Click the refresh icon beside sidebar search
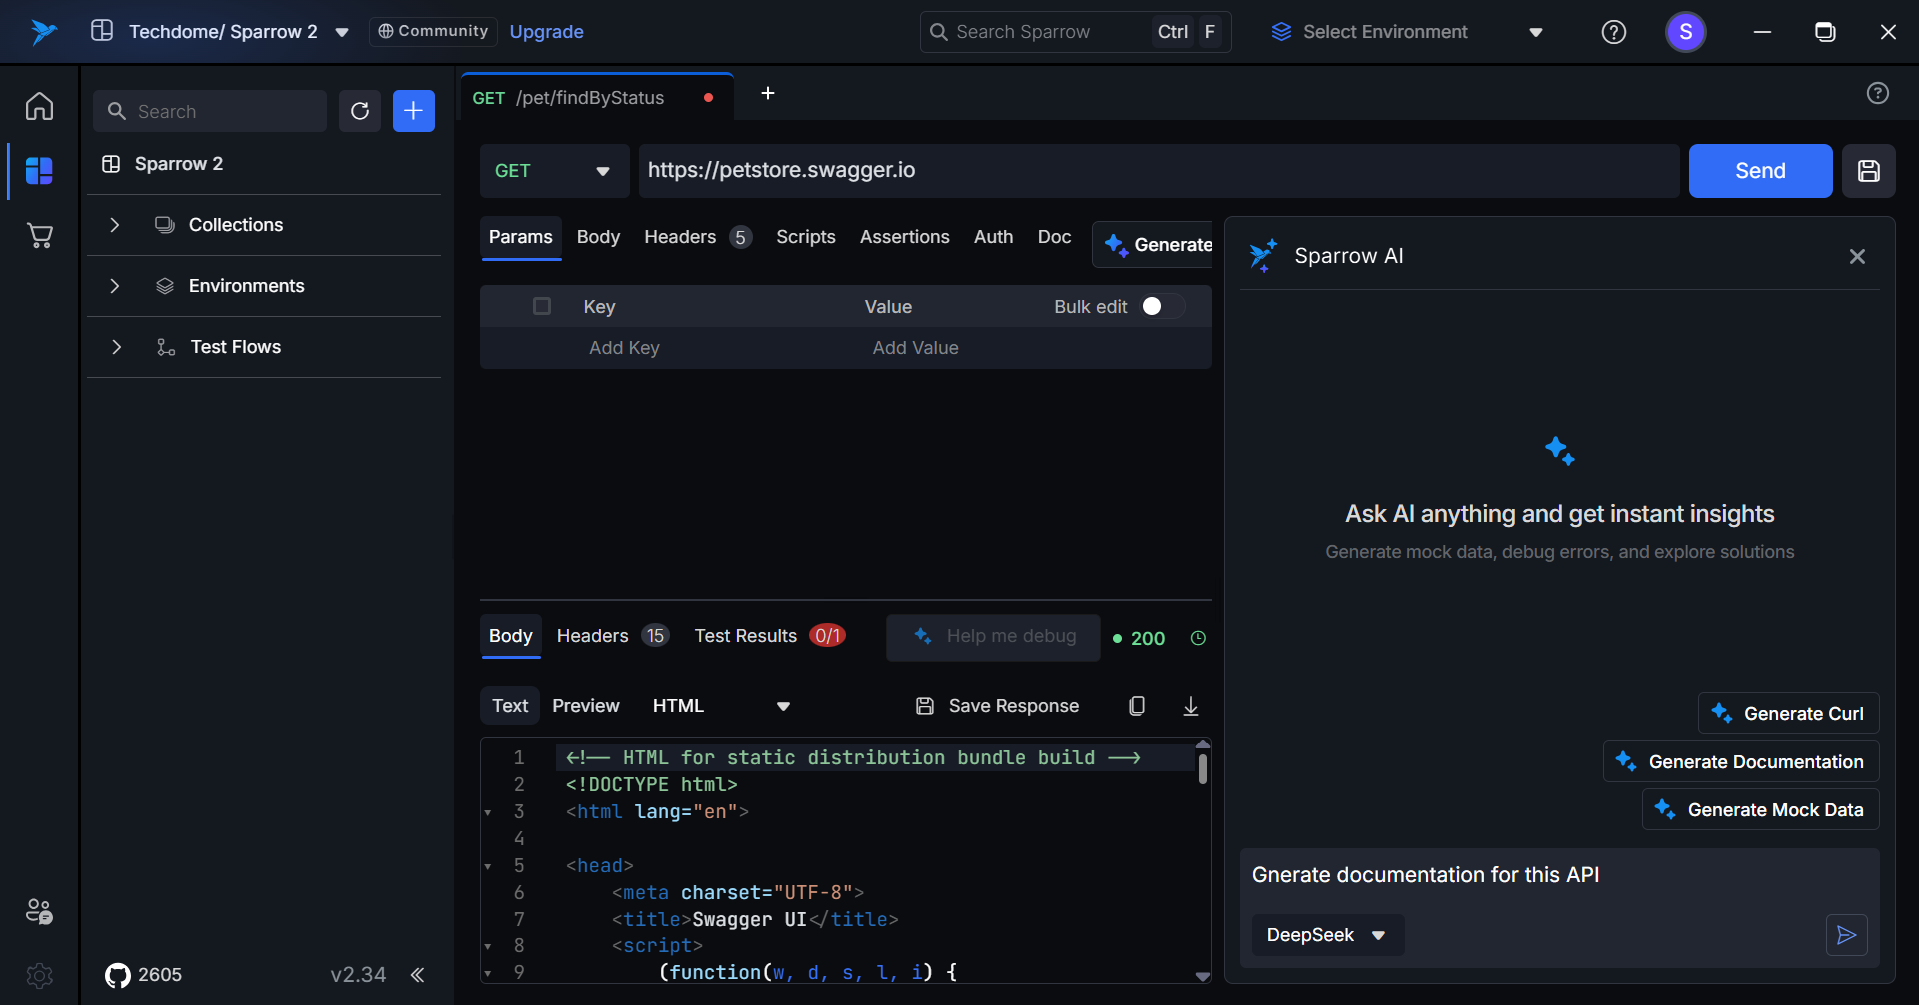The width and height of the screenshot is (1919, 1005). pos(360,111)
